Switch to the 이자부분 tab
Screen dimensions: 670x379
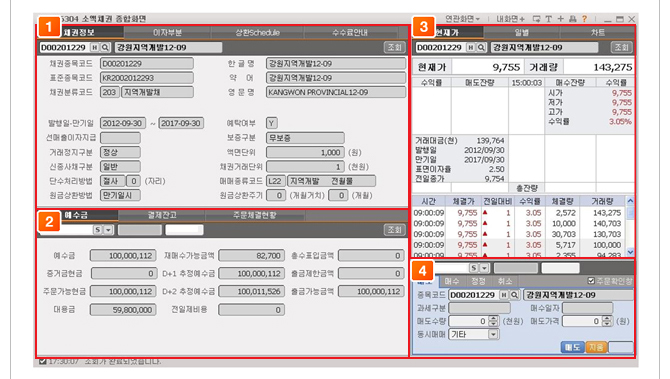168,32
